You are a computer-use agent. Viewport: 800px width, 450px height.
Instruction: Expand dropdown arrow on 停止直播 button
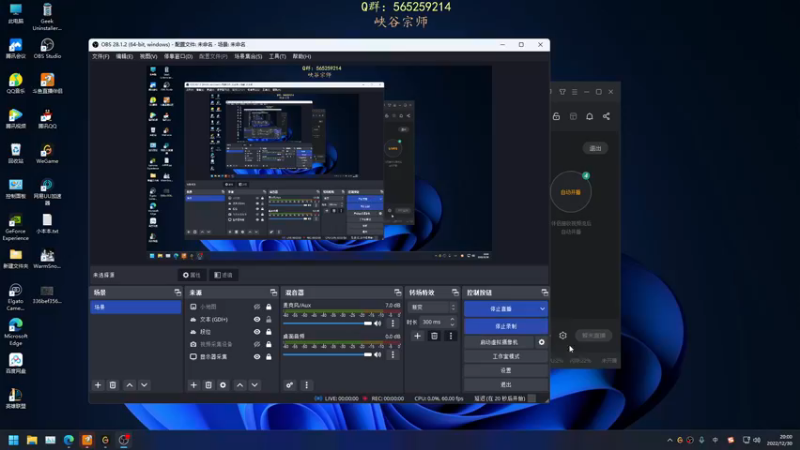point(542,309)
